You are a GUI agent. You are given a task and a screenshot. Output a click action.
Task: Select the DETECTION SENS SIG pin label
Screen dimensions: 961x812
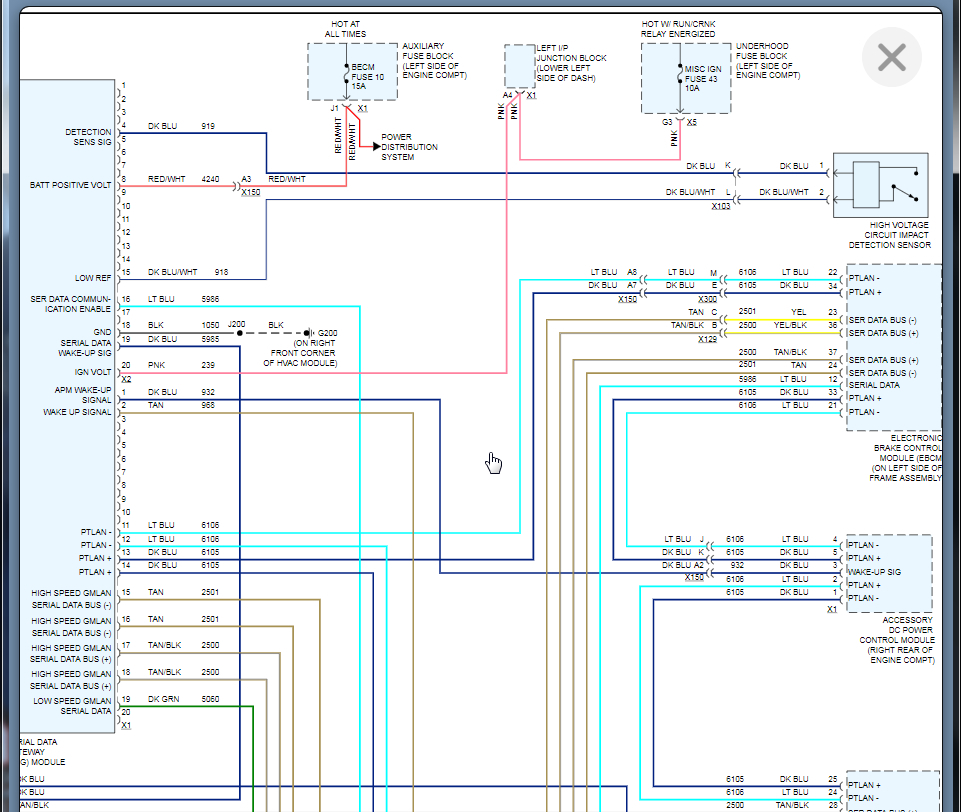[88, 137]
